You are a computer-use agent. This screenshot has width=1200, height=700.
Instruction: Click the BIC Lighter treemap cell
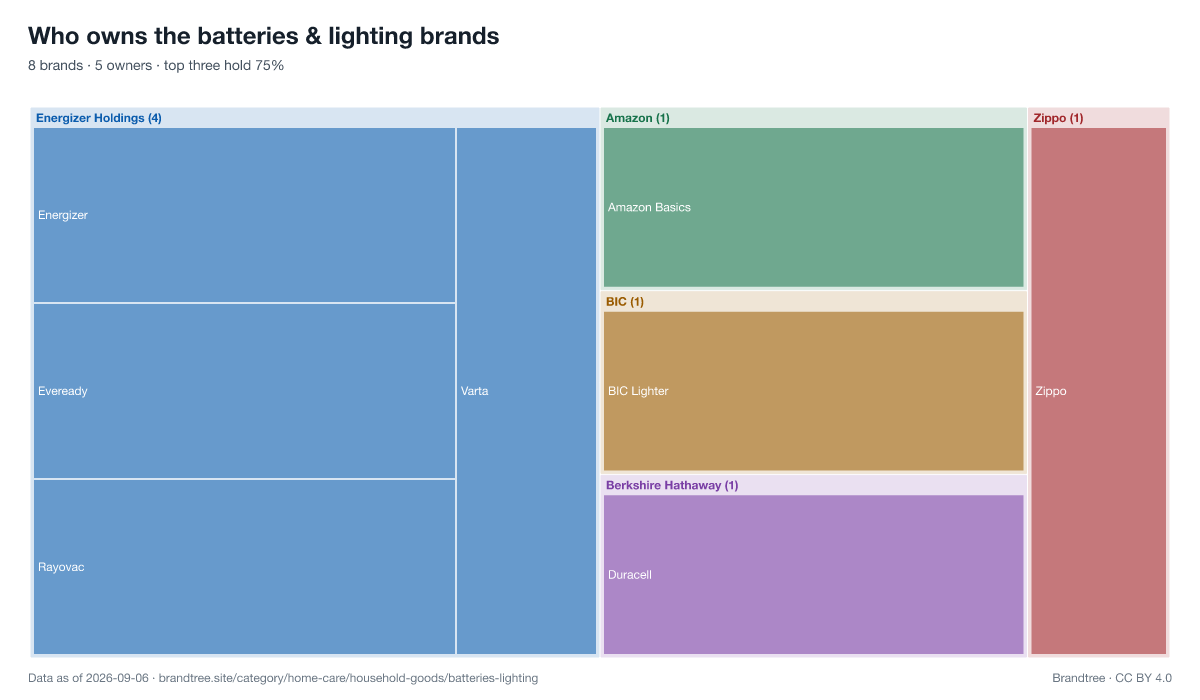pyautogui.click(x=814, y=391)
